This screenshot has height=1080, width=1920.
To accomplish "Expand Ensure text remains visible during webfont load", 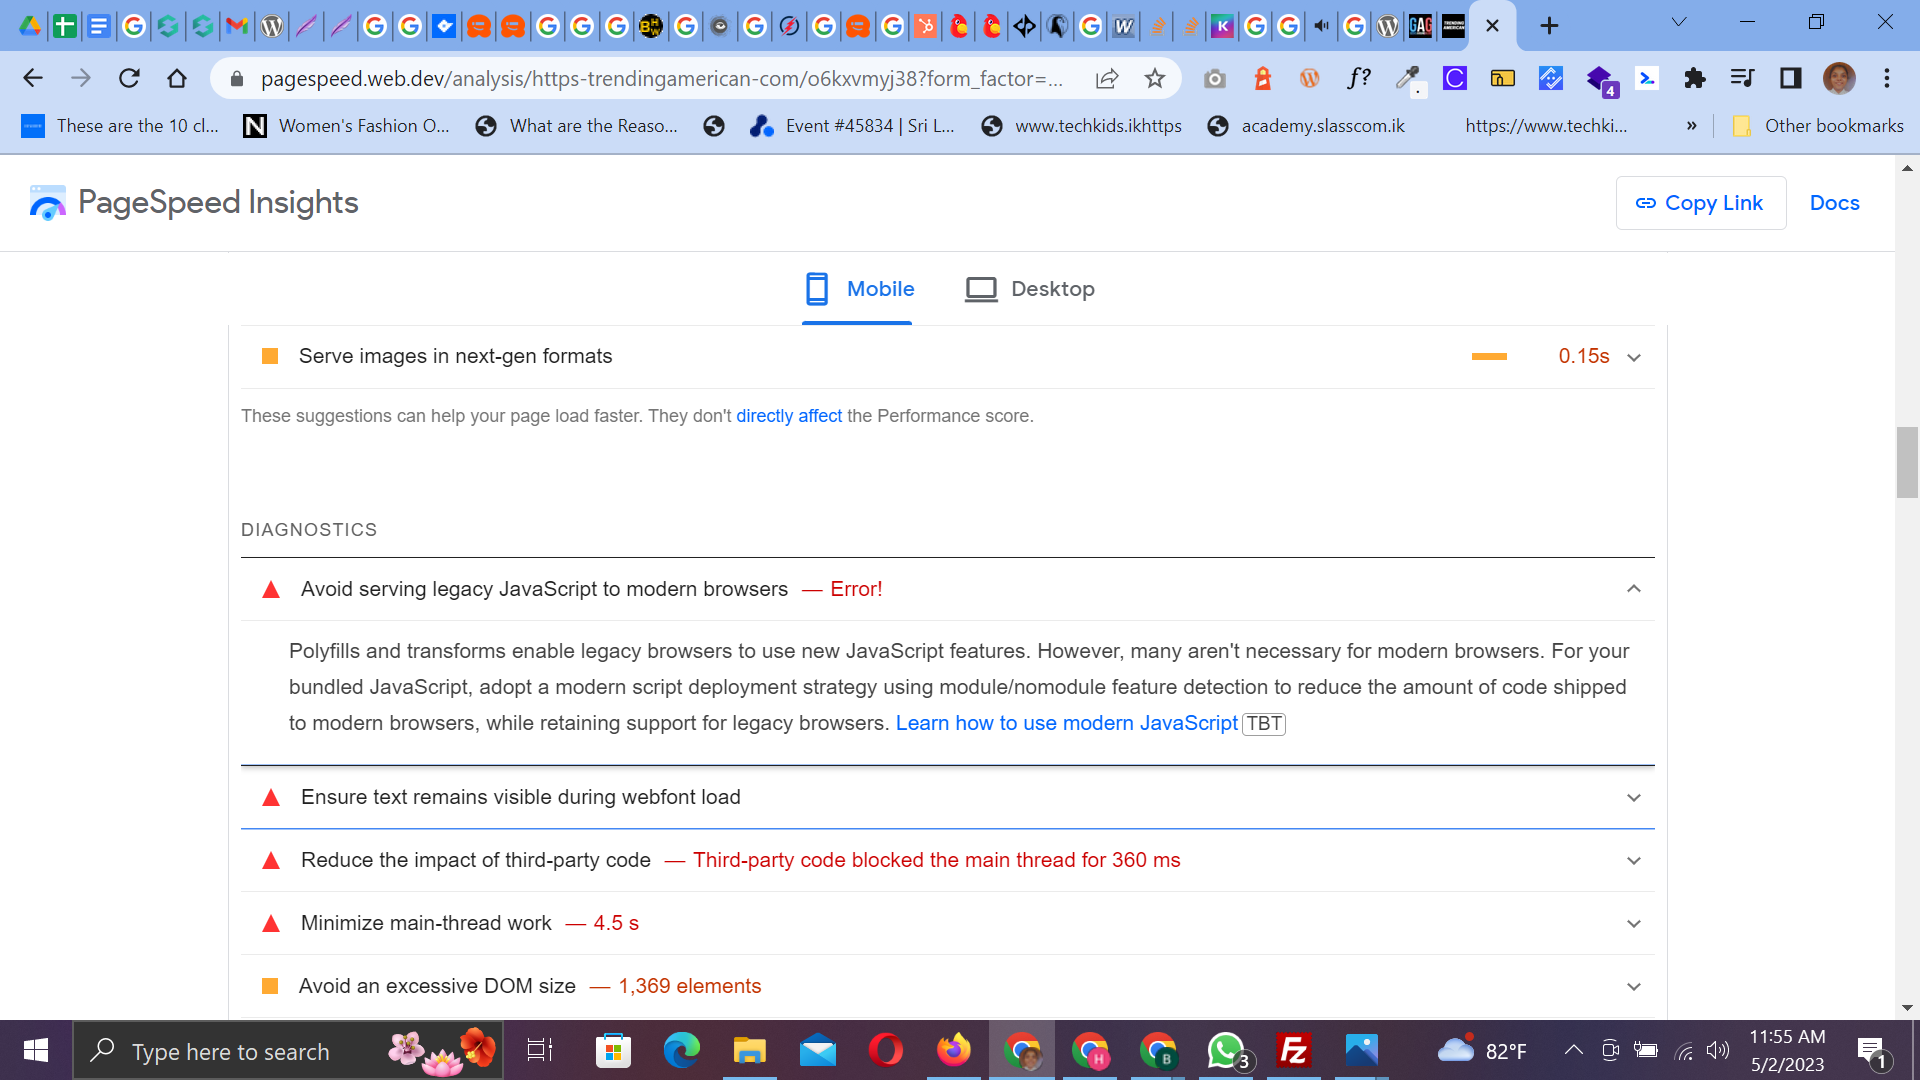I will point(947,797).
